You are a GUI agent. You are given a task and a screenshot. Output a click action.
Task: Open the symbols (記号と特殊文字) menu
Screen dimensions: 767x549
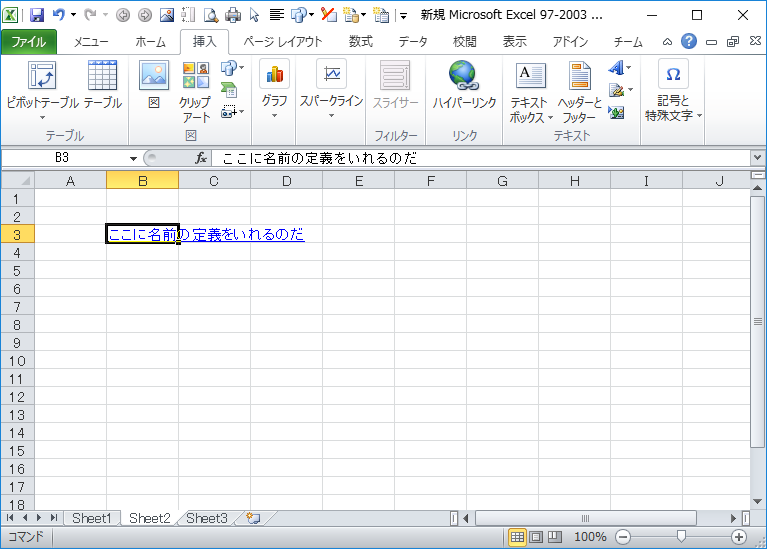(x=673, y=91)
